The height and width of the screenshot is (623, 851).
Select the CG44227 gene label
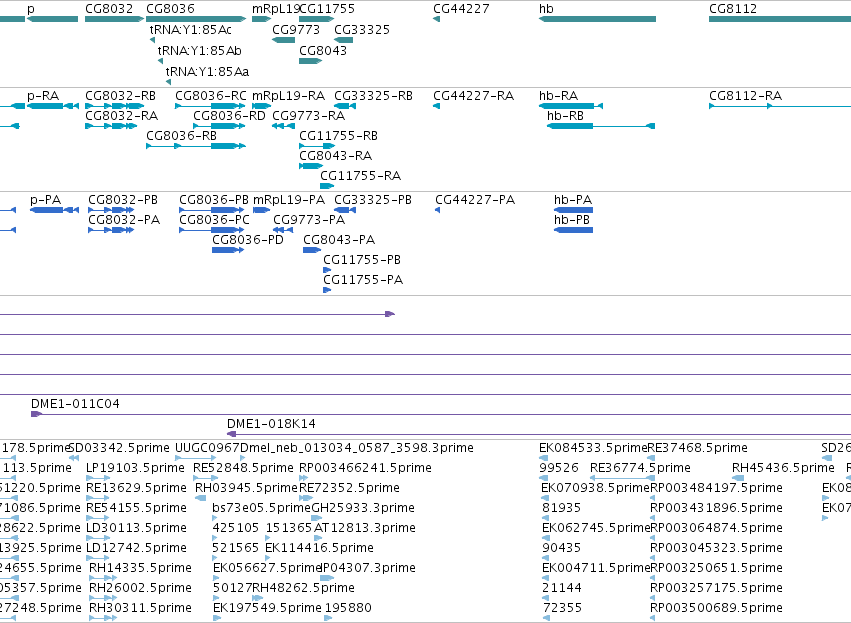(x=461, y=9)
